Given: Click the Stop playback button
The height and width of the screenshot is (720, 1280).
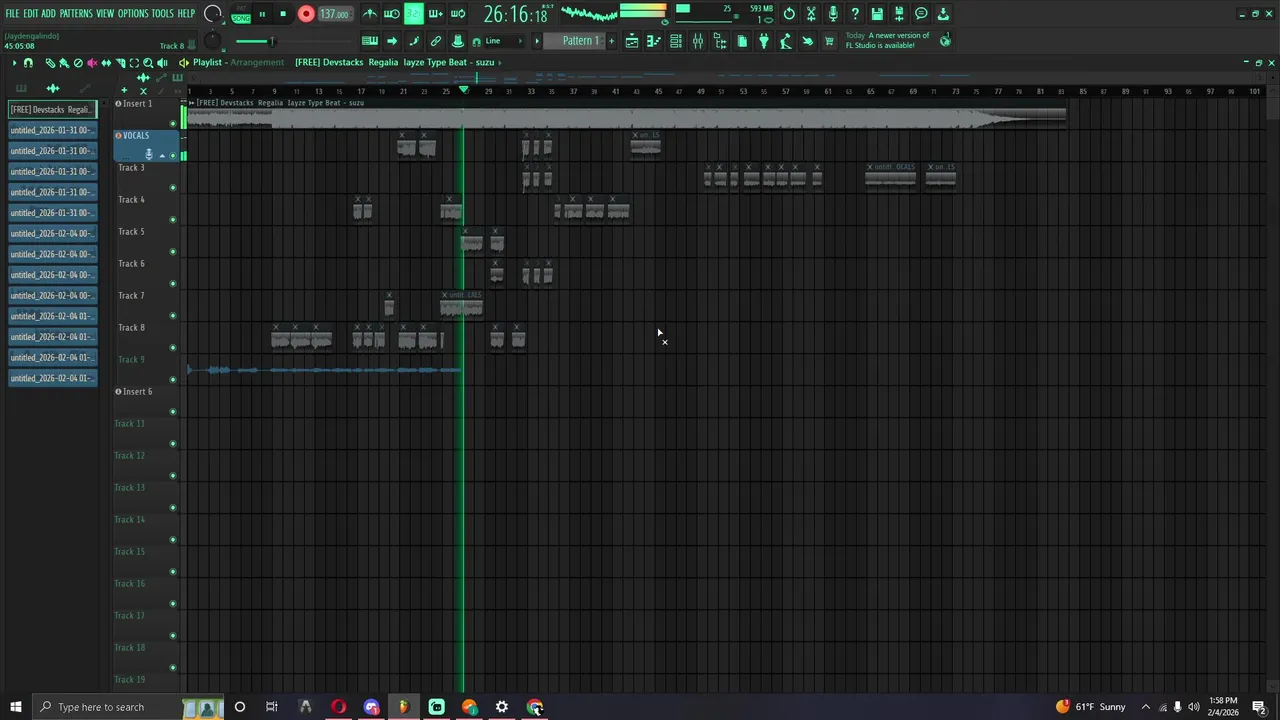Looking at the screenshot, I should pyautogui.click(x=283, y=14).
